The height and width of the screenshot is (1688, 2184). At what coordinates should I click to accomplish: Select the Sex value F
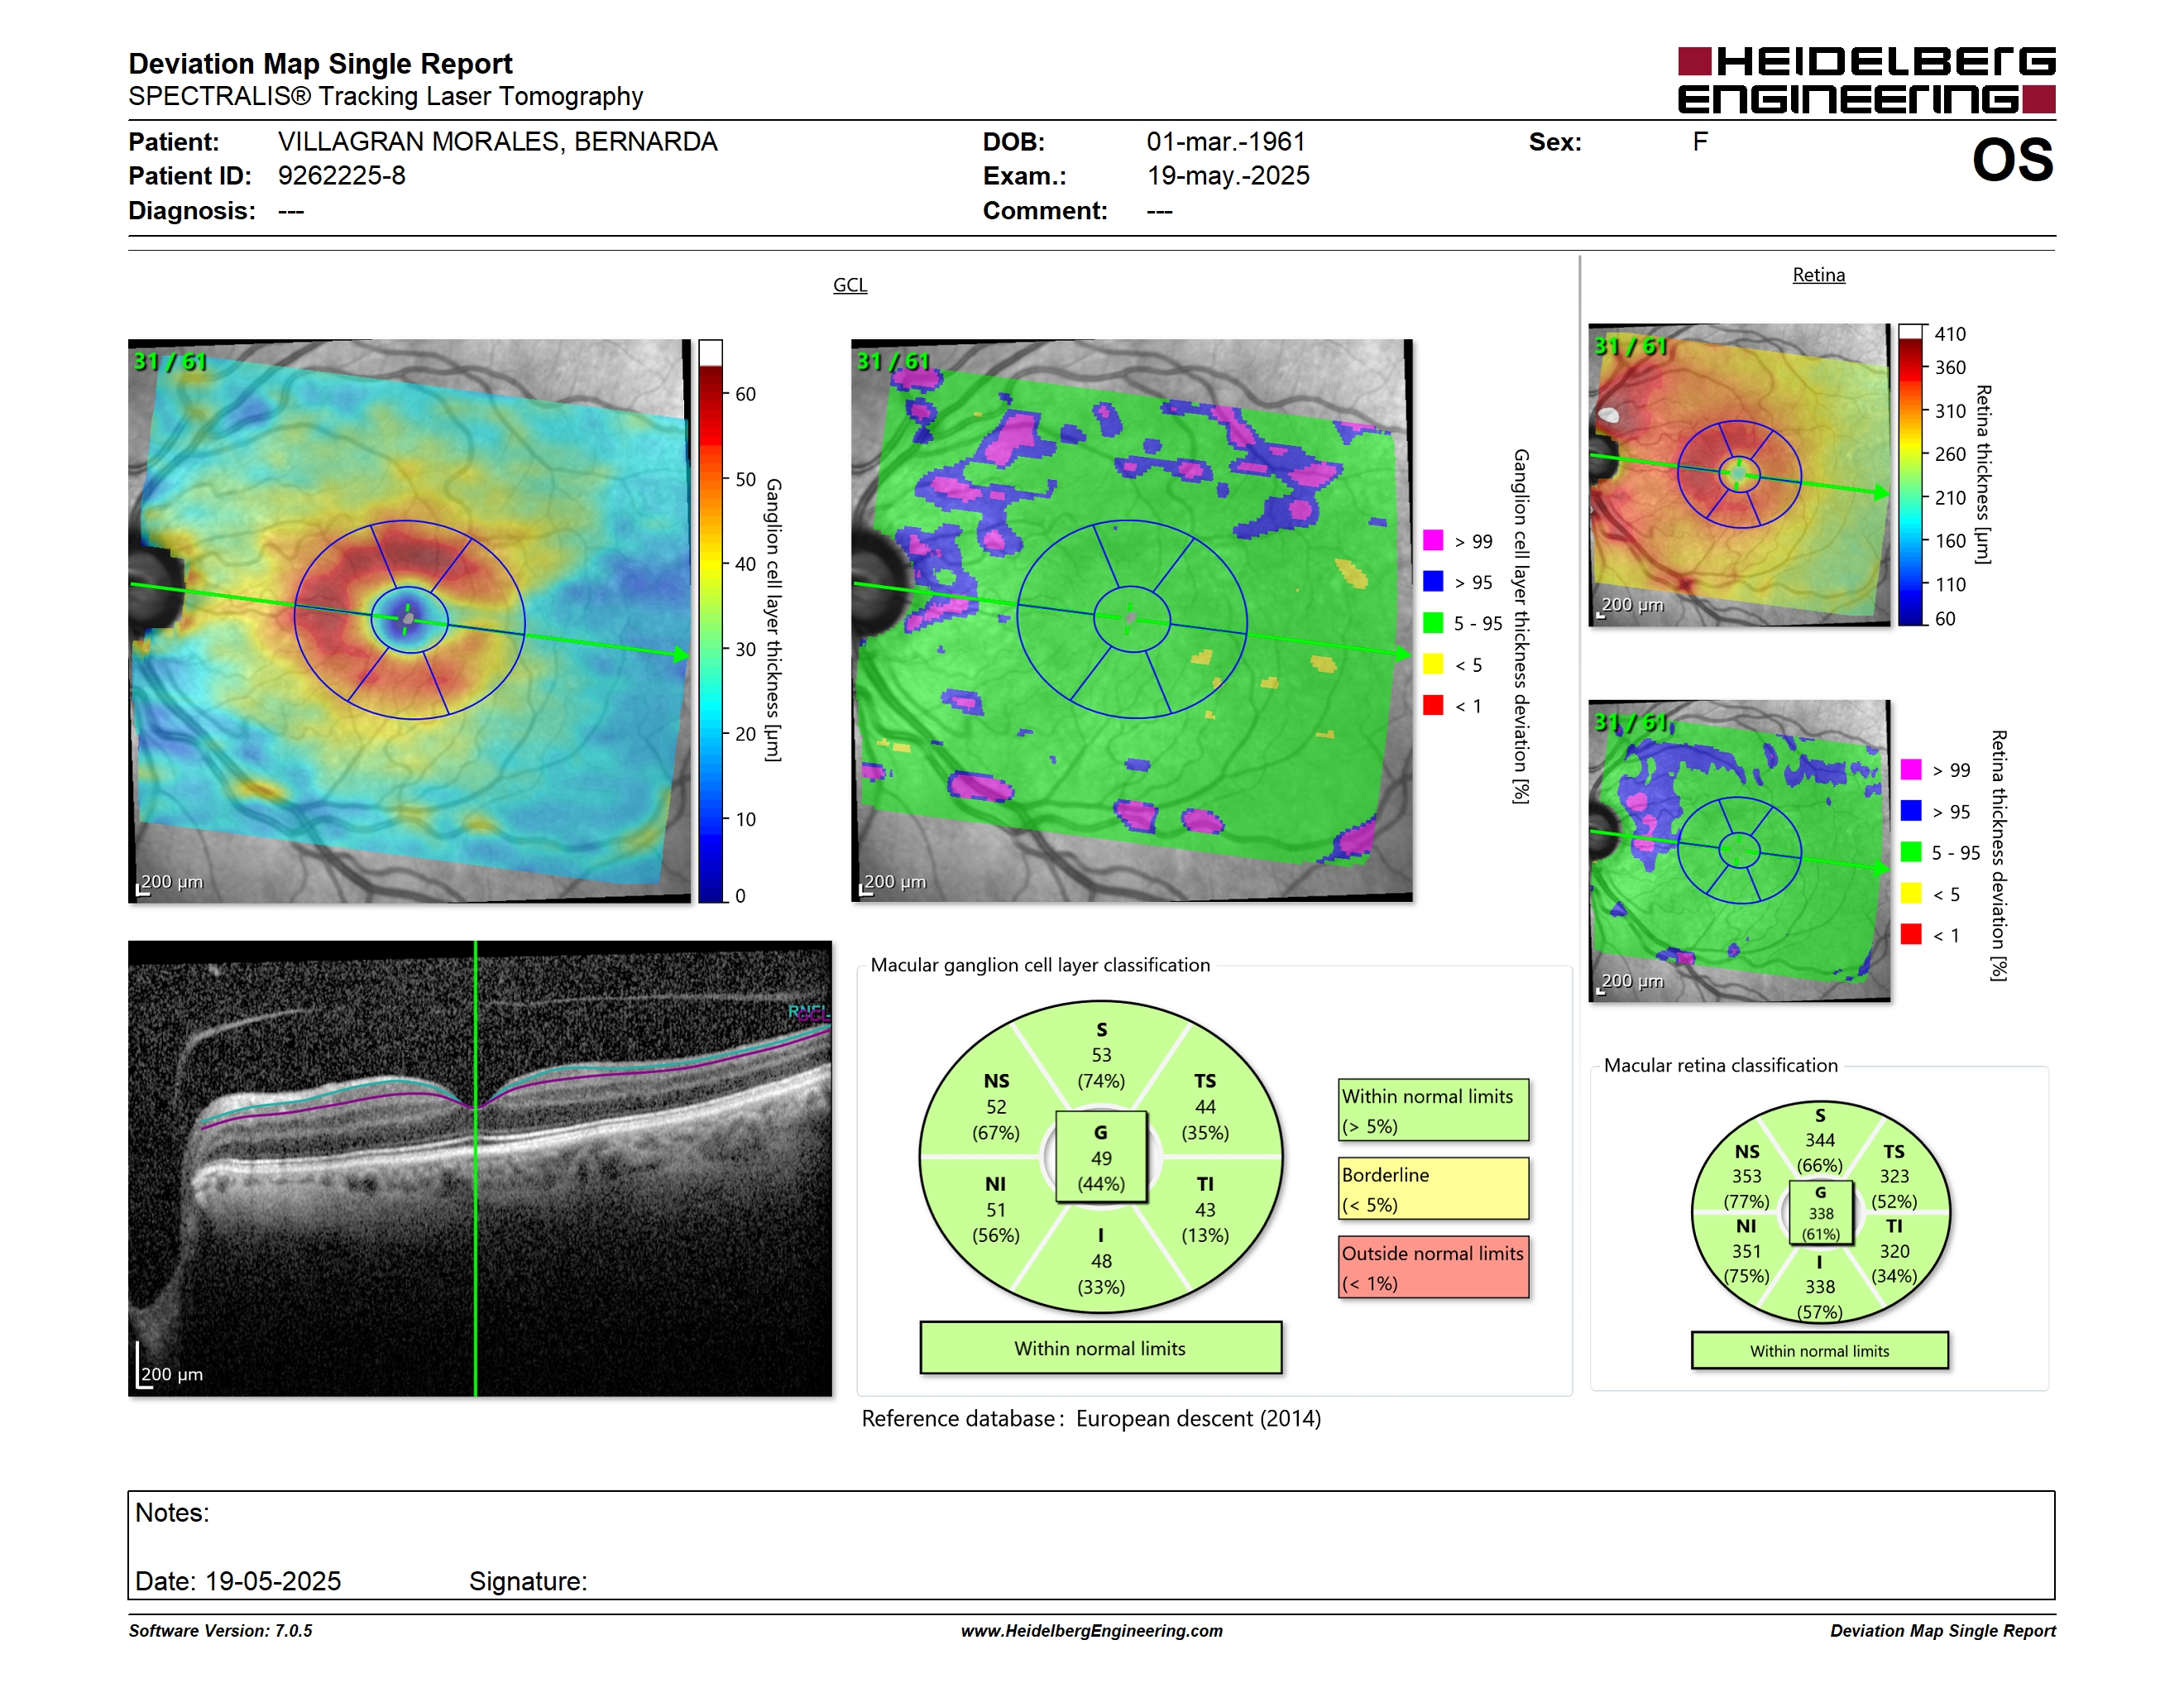click(x=1700, y=142)
